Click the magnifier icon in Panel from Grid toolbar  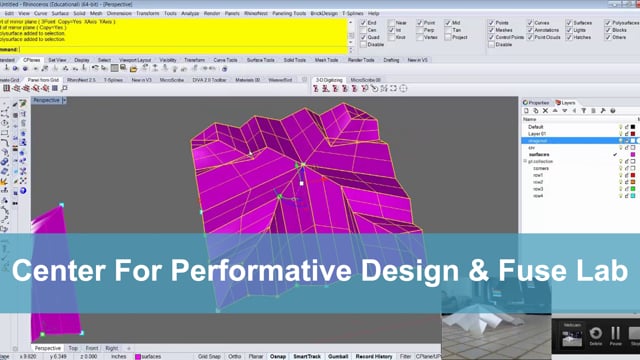[64, 88]
